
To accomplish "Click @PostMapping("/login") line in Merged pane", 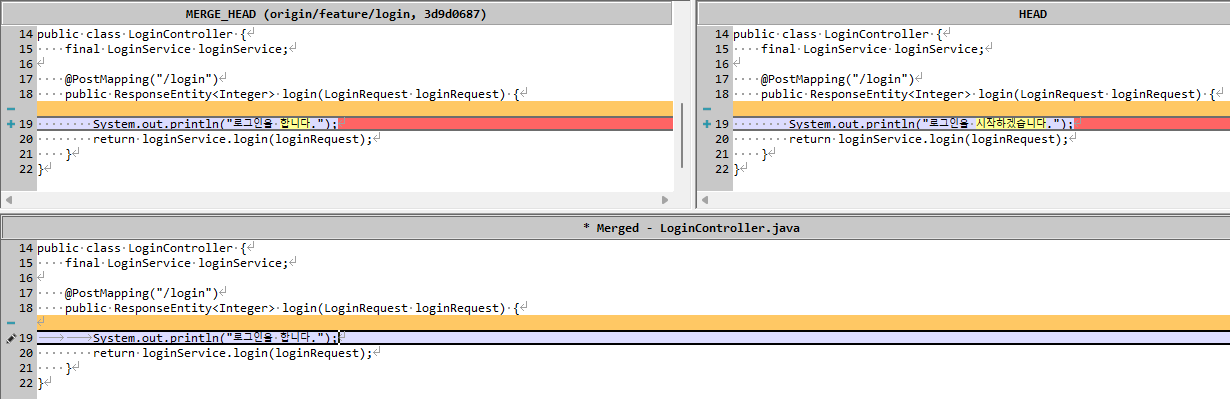I will point(142,293).
